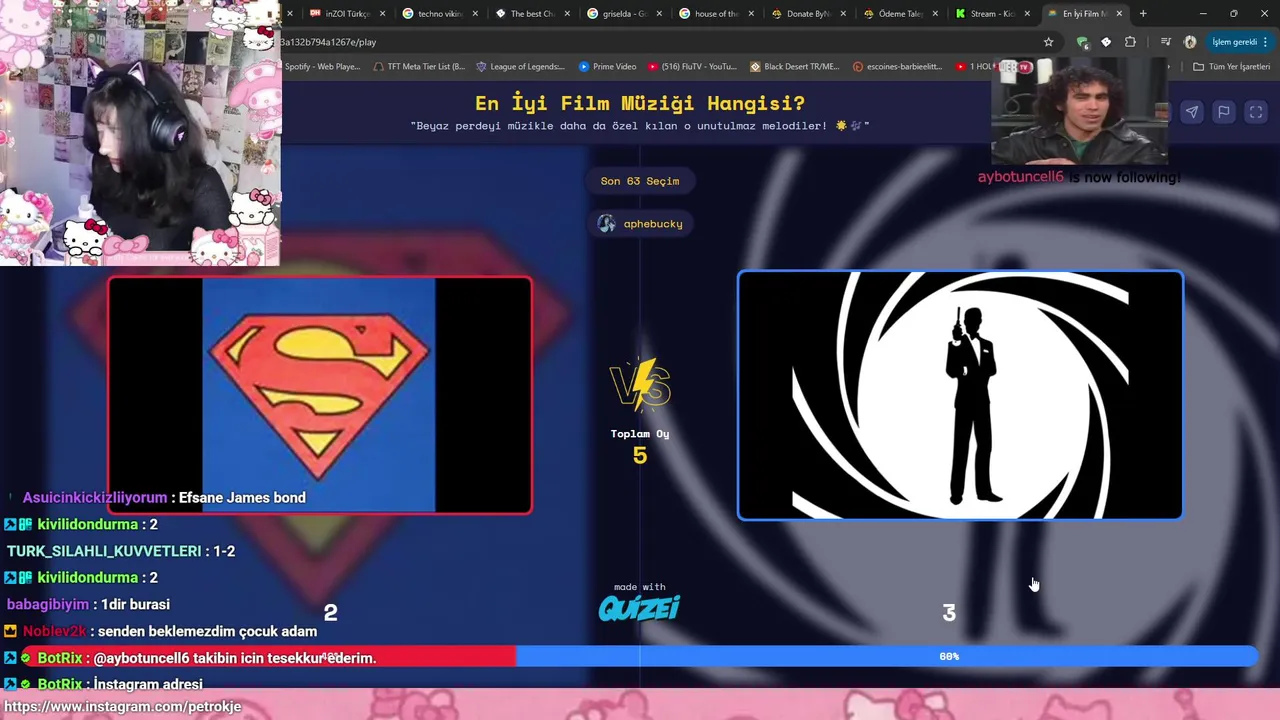Screen dimensions: 1280x720
Task: Click the vote number 3 under James Bond
Action: 949,613
